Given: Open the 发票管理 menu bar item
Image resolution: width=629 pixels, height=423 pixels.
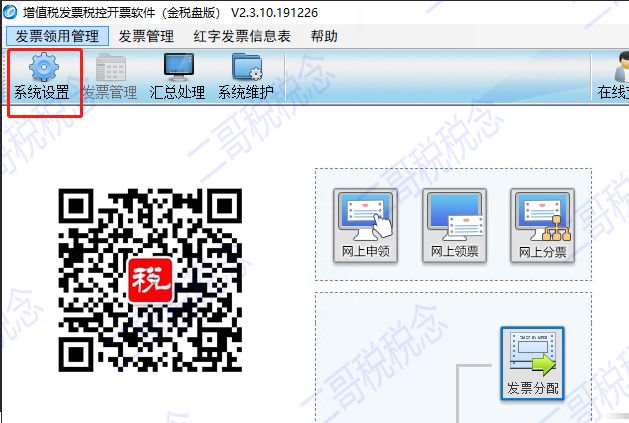Looking at the screenshot, I should pyautogui.click(x=146, y=37).
